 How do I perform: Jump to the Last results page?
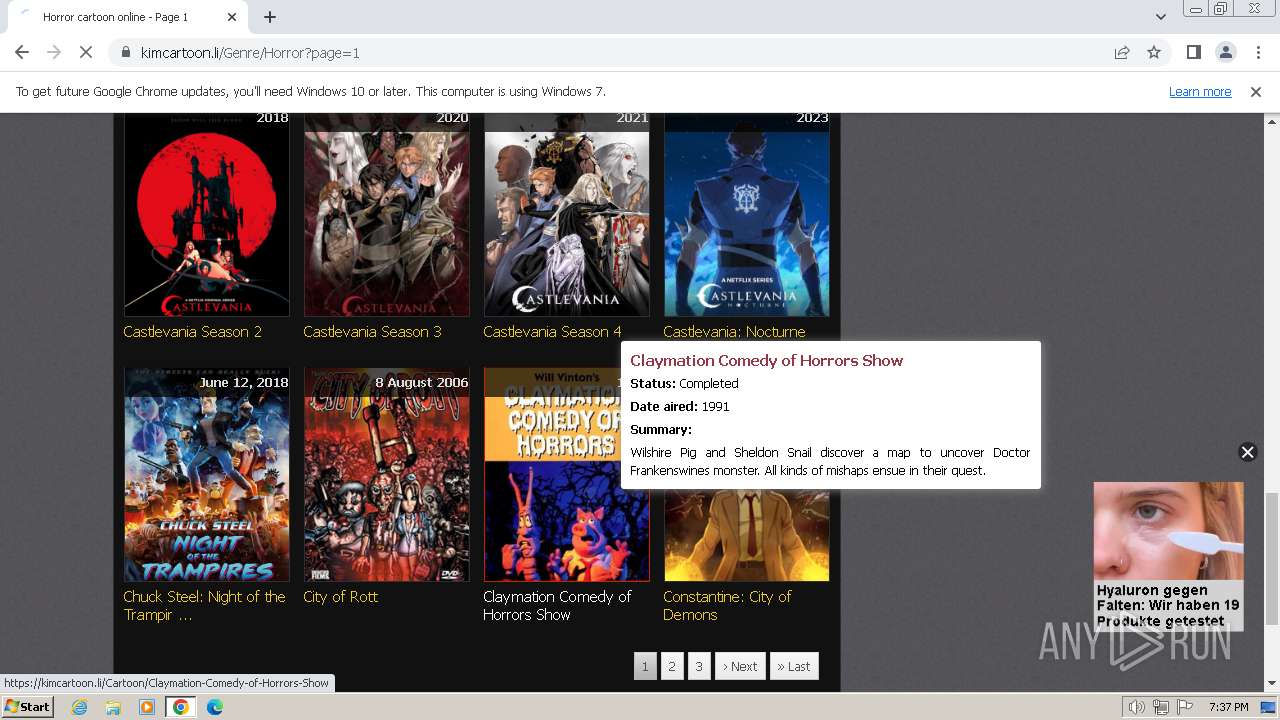pos(794,666)
